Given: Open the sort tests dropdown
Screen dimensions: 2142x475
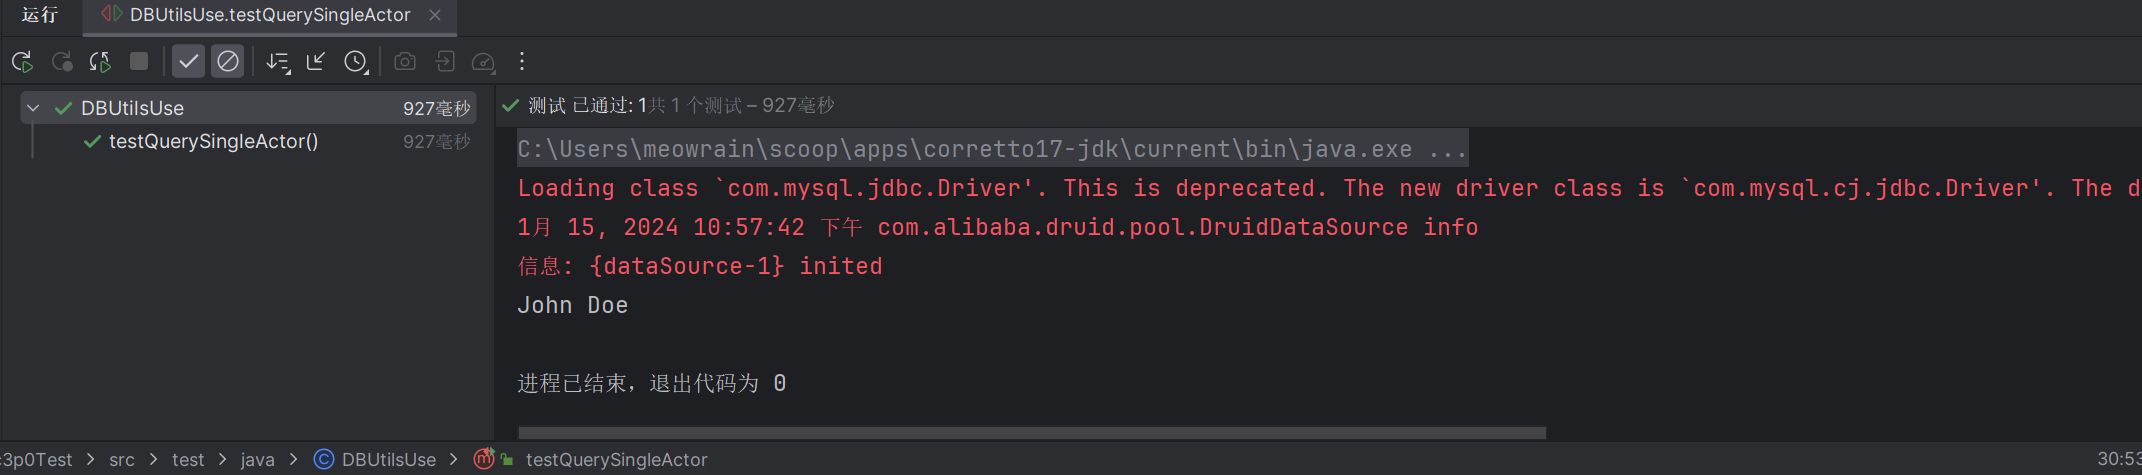Looking at the screenshot, I should point(278,62).
